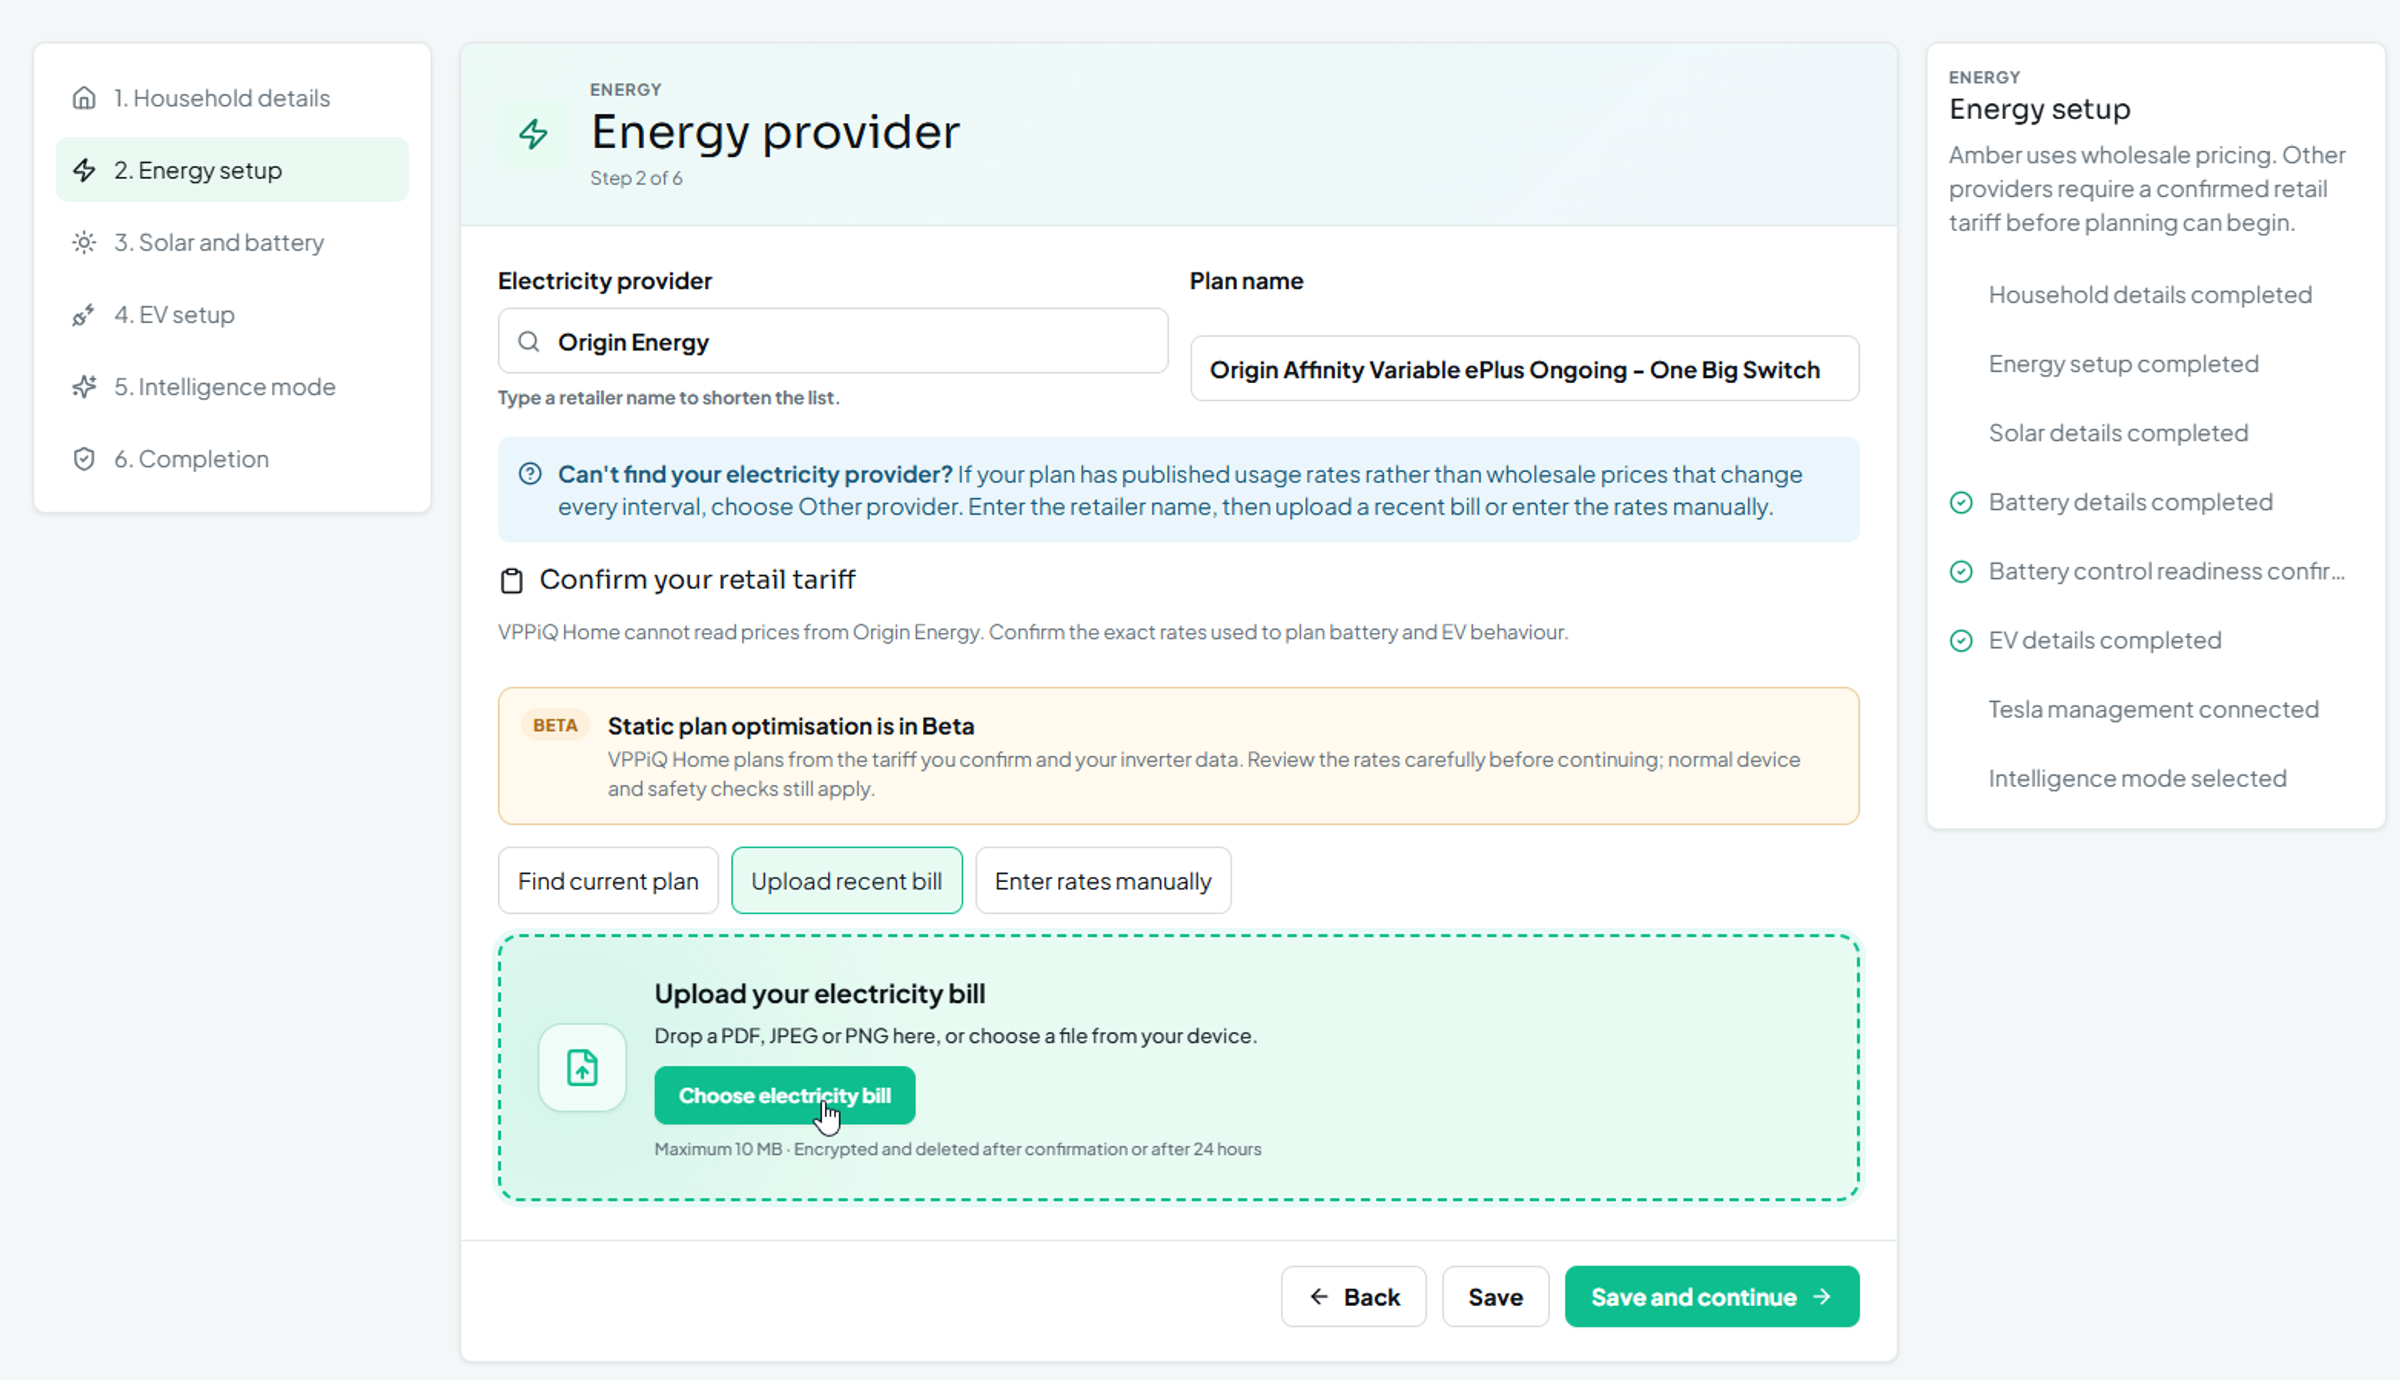Click the file upload icon in dropzone
This screenshot has width=2400, height=1380.
pyautogui.click(x=582, y=1067)
